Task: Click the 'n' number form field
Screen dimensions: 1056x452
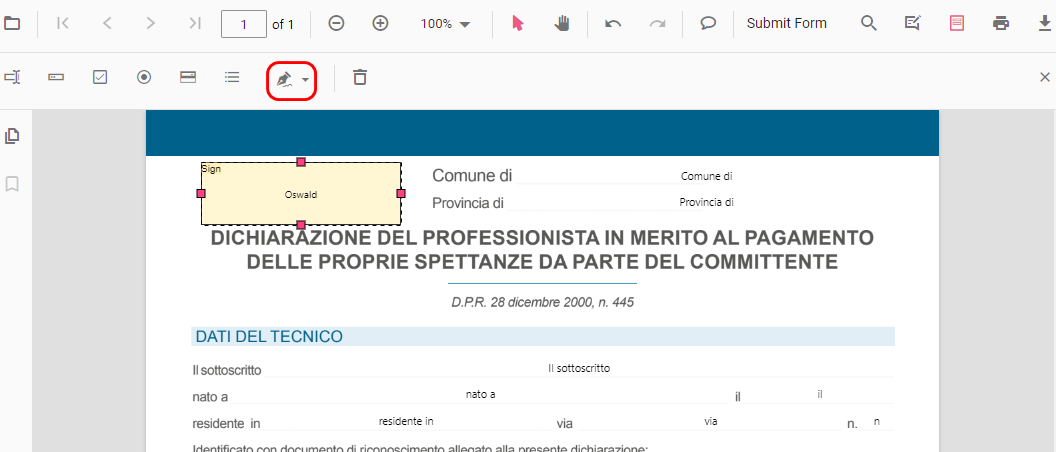Action: click(877, 421)
